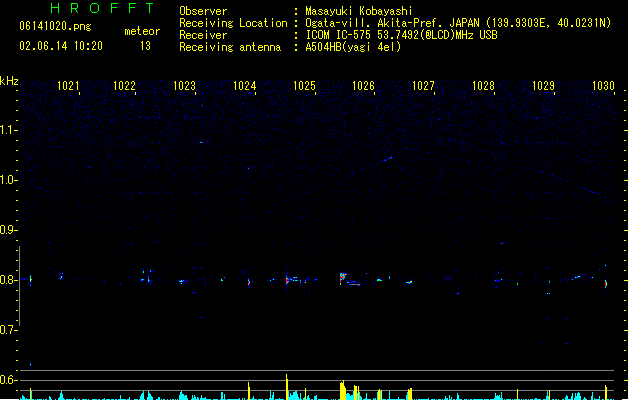The height and width of the screenshot is (400, 629).
Task: Click the 1030 time marker
Action: [x=603, y=86]
